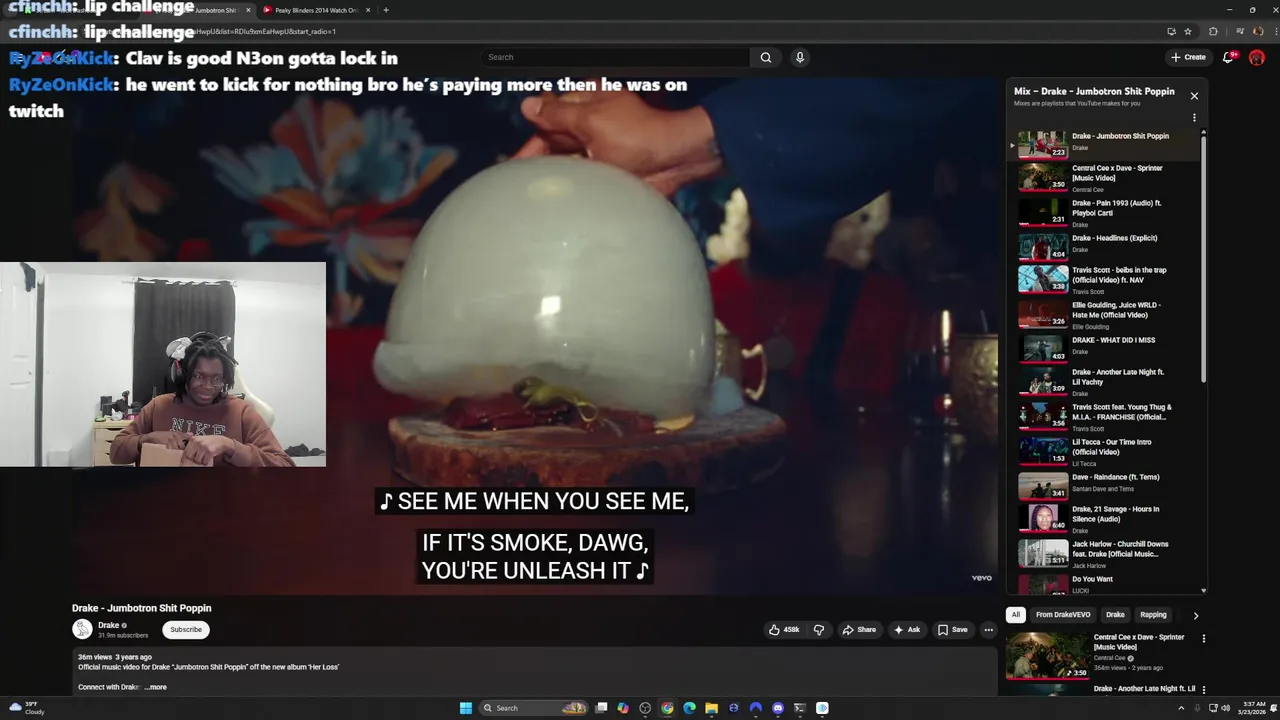Open 'Travis Scott feat. Young Thug & M.I.A. - FRANCHISE' entry
The height and width of the screenshot is (720, 1280).
pyautogui.click(x=1105, y=416)
